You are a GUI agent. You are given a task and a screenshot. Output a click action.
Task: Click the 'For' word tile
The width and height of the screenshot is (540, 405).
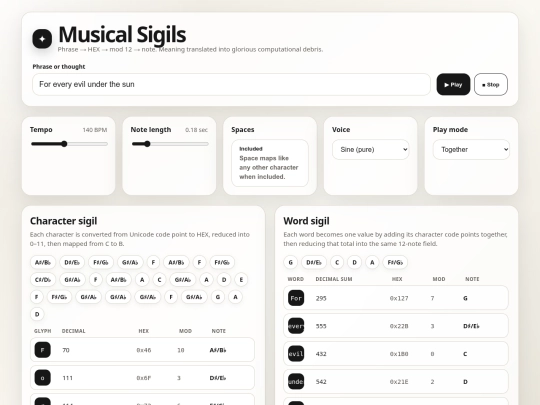click(296, 298)
